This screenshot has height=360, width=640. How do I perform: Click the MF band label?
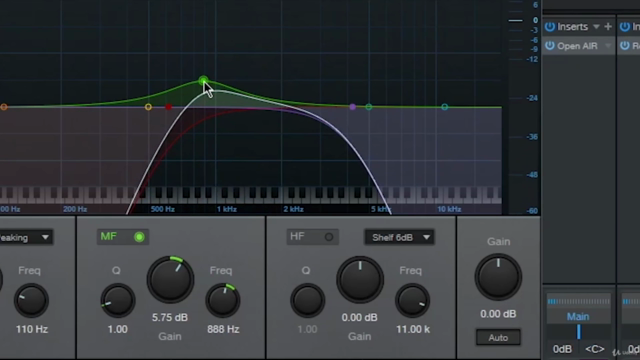109,236
